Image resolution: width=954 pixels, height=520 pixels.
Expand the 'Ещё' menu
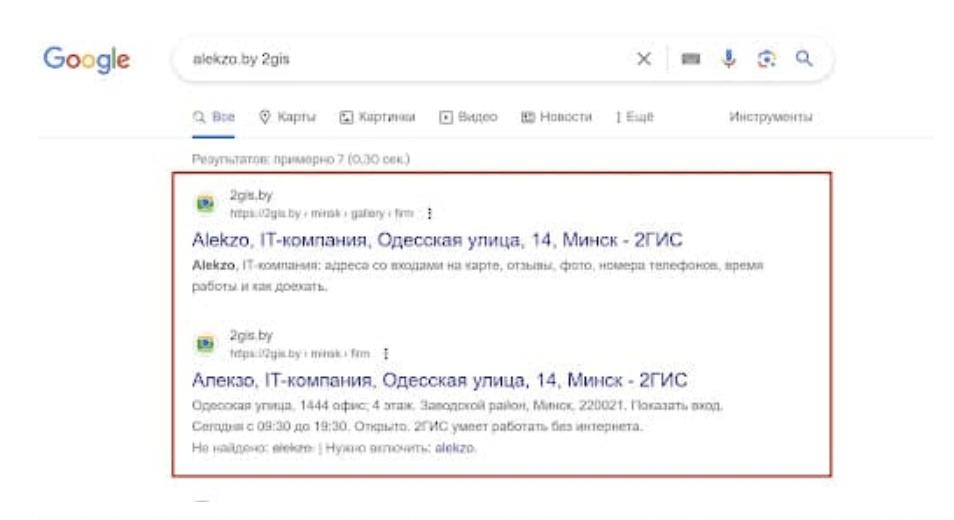pos(635,117)
